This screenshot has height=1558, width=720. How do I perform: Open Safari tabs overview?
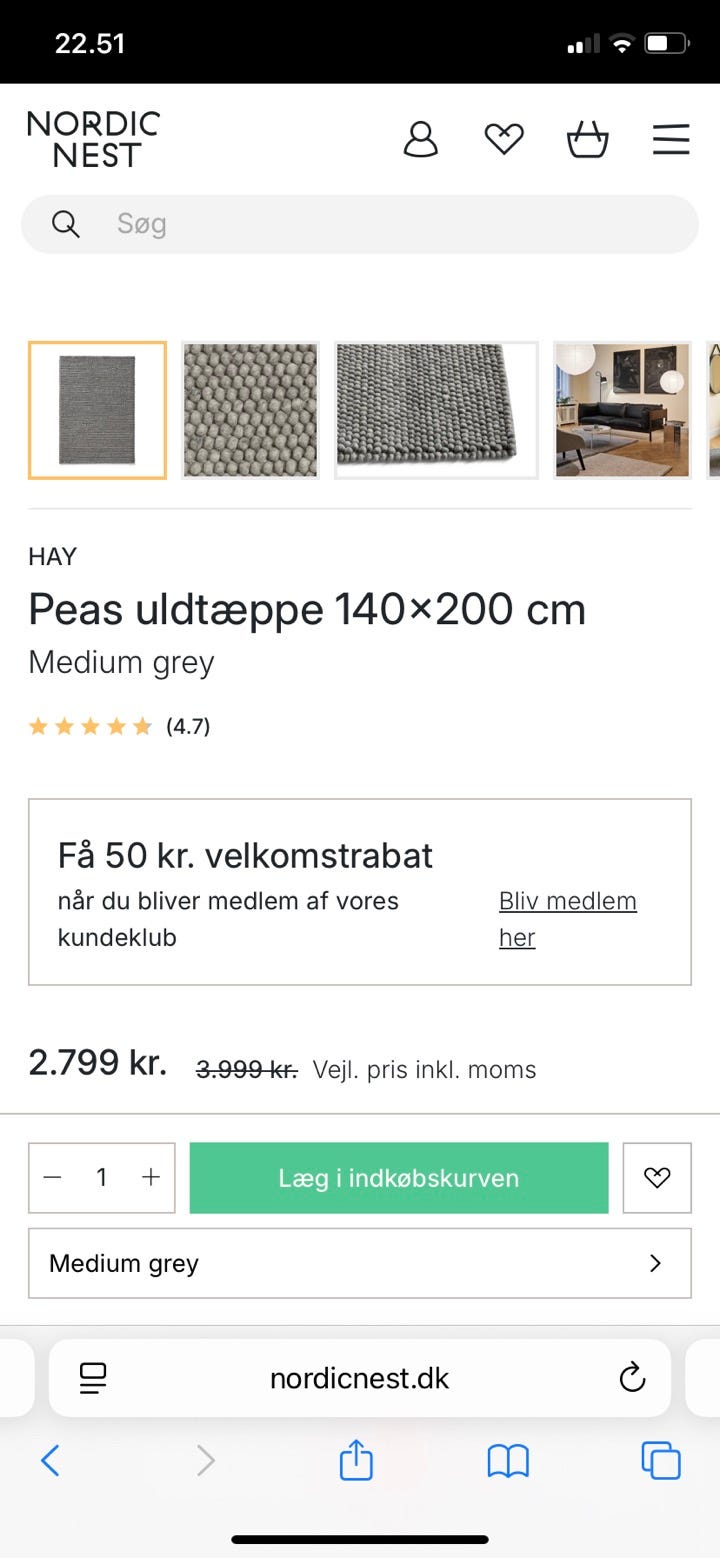tap(660, 1462)
